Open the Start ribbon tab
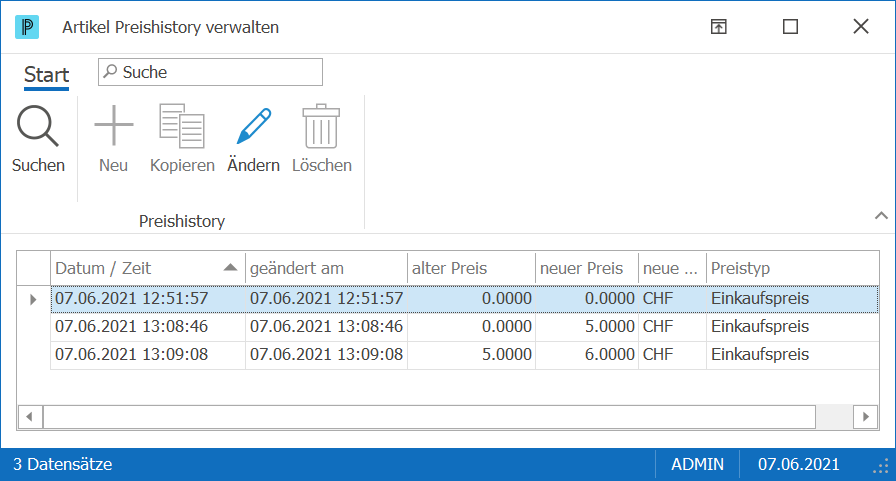The image size is (896, 481). coord(46,75)
